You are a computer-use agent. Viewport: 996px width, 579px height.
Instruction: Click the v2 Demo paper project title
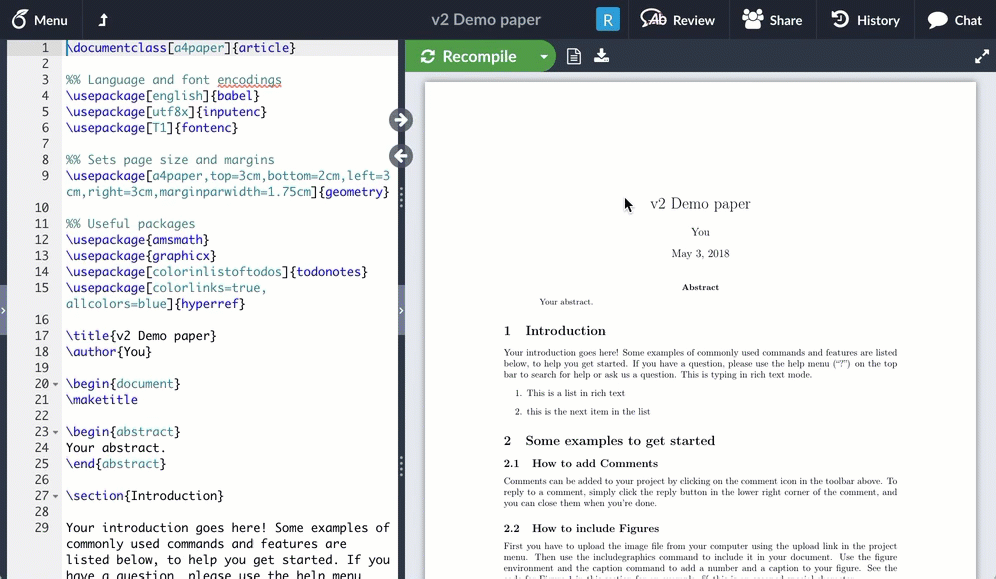pos(485,19)
